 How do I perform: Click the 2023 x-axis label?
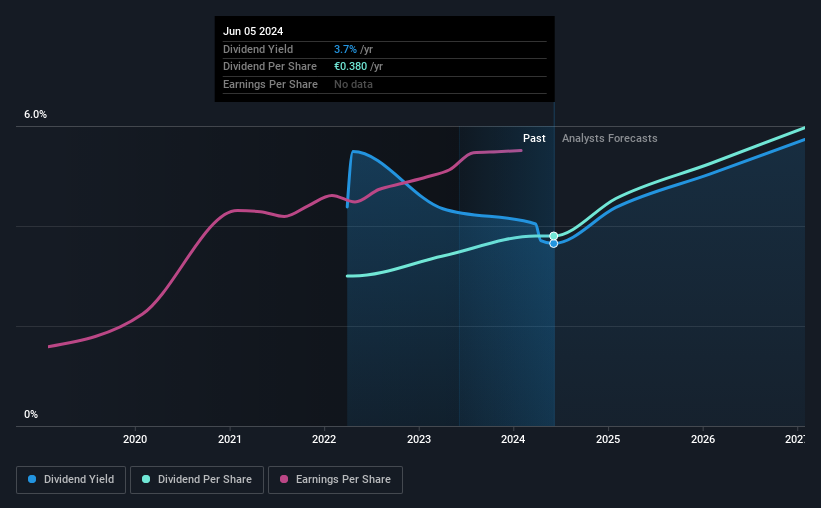419,439
